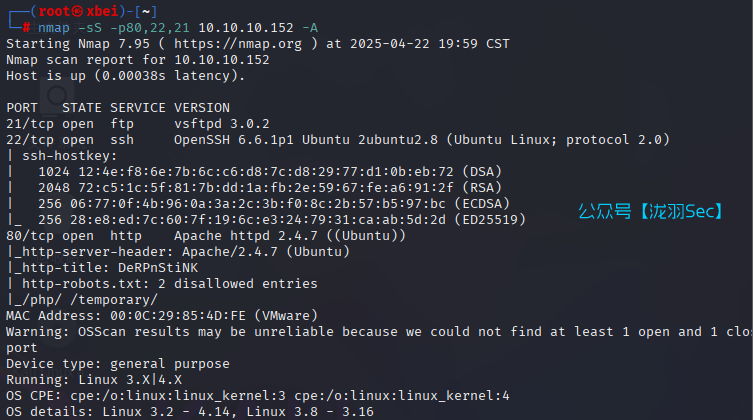
Task: Click the 21/tcp open ftp line
Action: pos(74,123)
